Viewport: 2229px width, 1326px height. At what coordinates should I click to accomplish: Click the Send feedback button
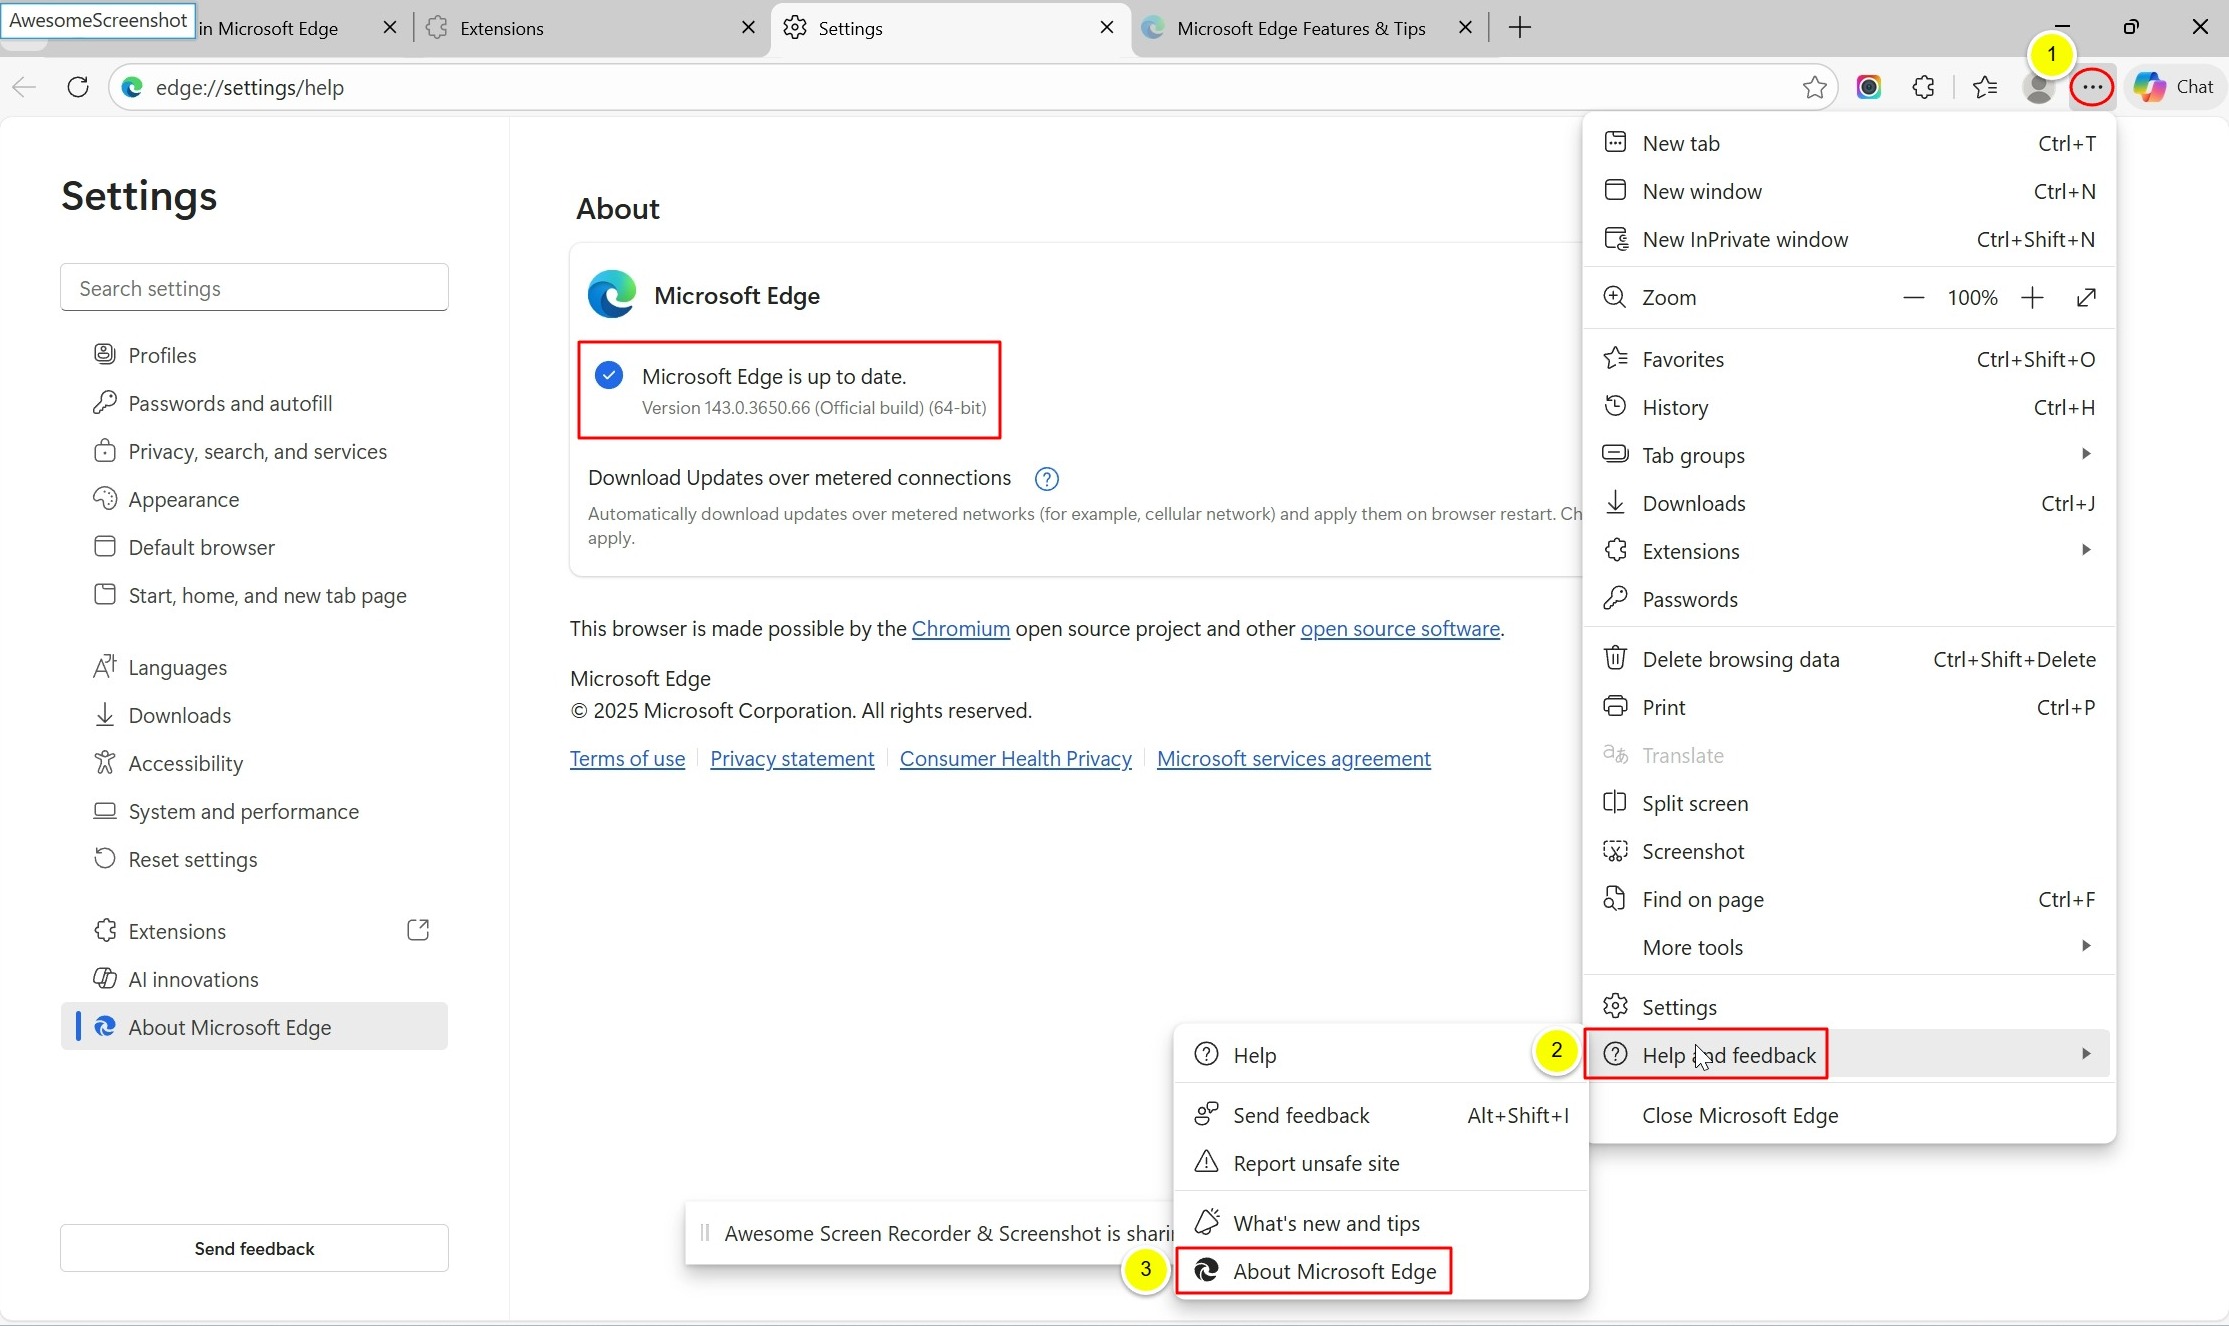(253, 1248)
